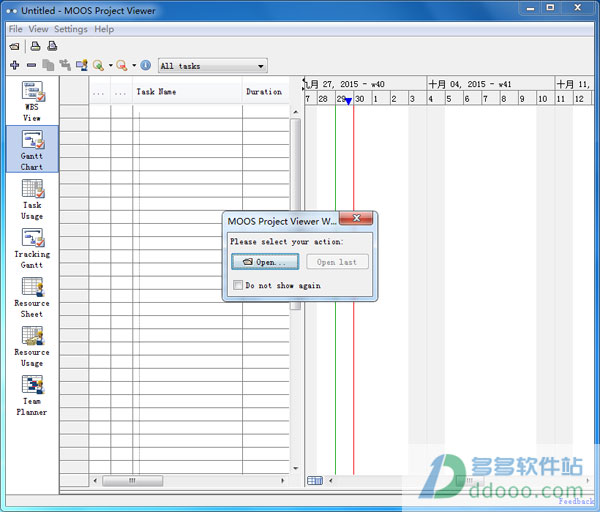
Task: Click the print icon in top toolbar
Action: pos(35,46)
